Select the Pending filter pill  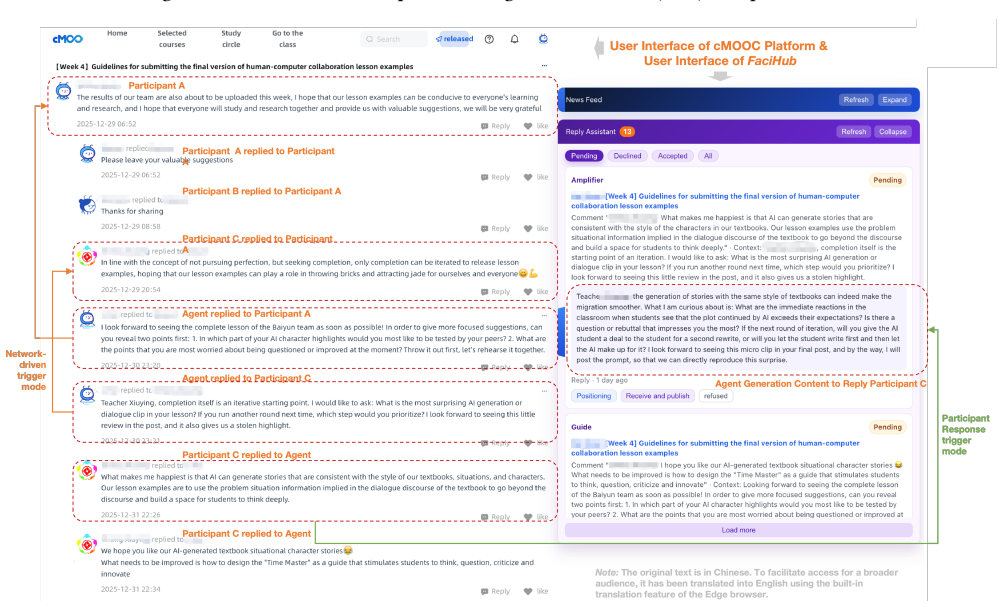click(584, 156)
